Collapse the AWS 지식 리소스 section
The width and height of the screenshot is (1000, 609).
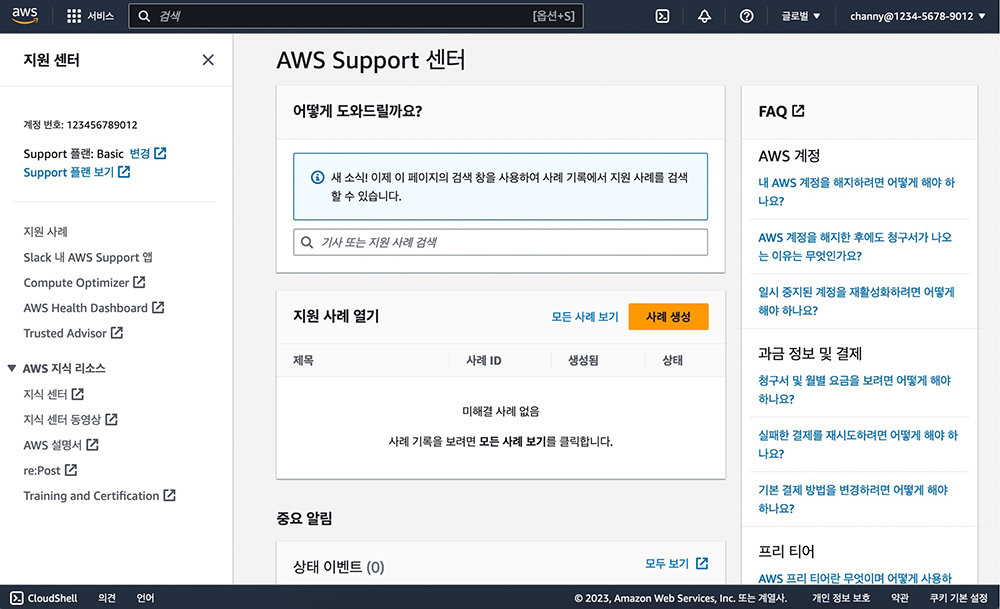(x=12, y=368)
